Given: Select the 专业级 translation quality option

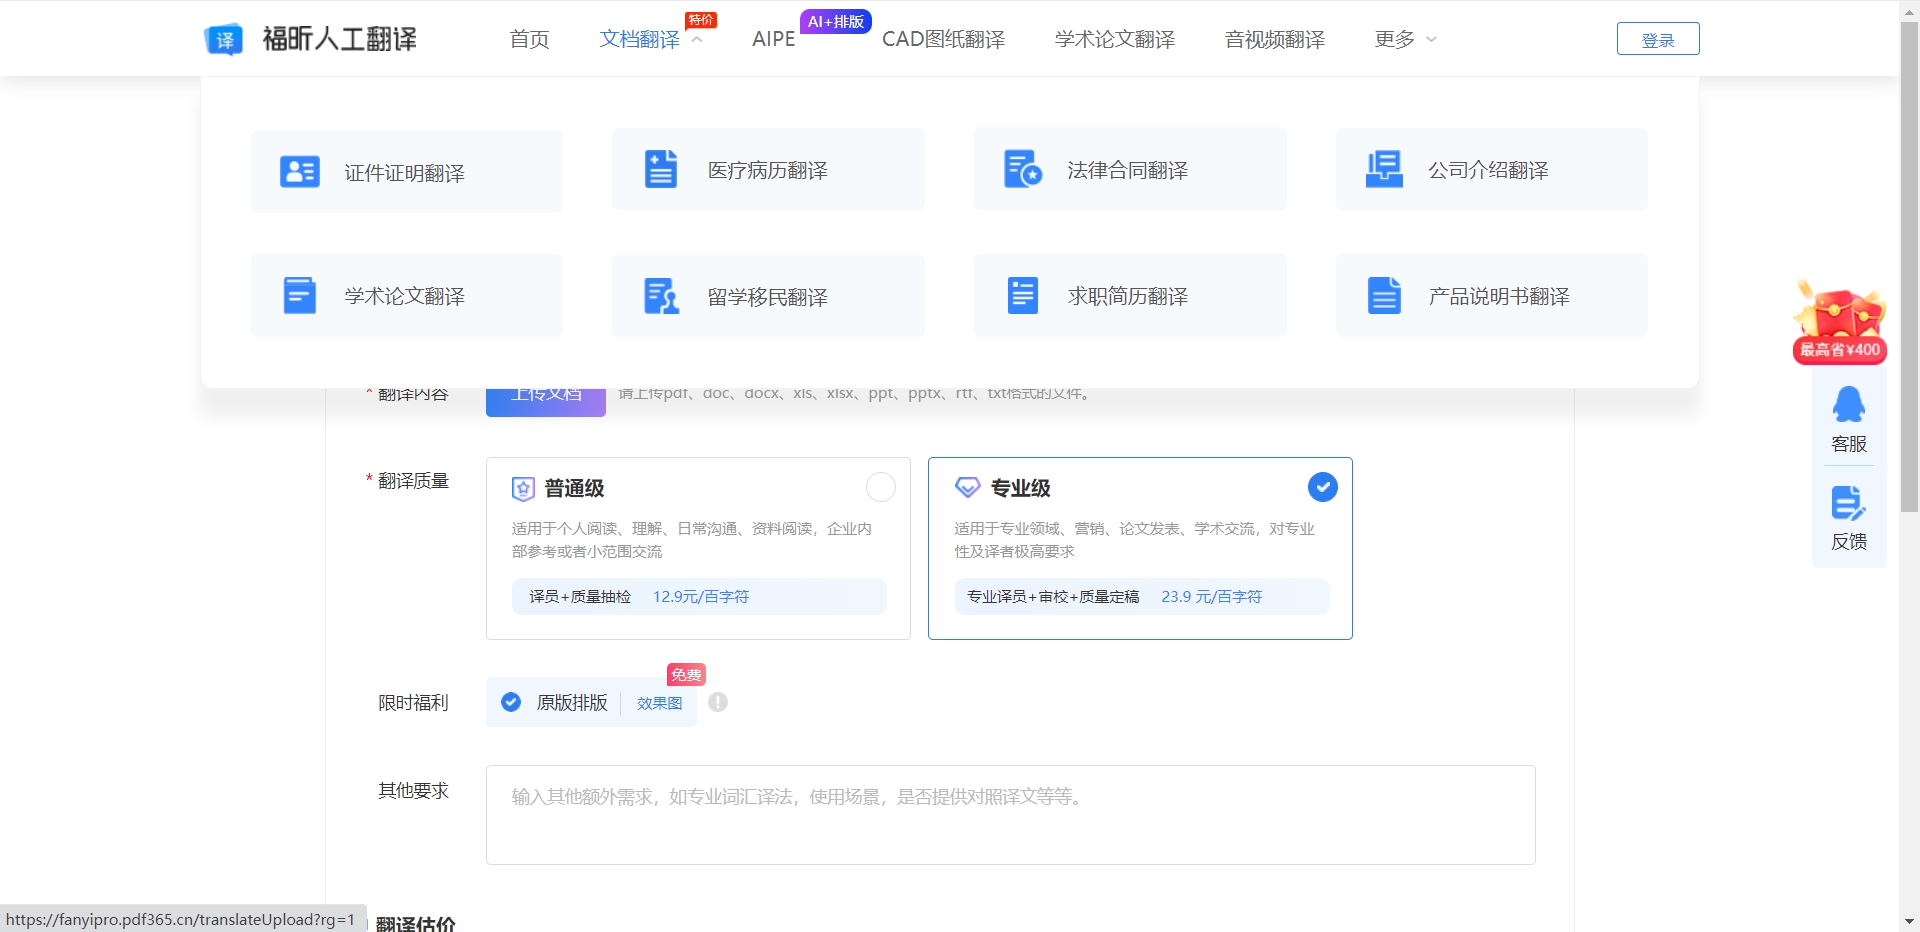Looking at the screenshot, I should pyautogui.click(x=1322, y=487).
